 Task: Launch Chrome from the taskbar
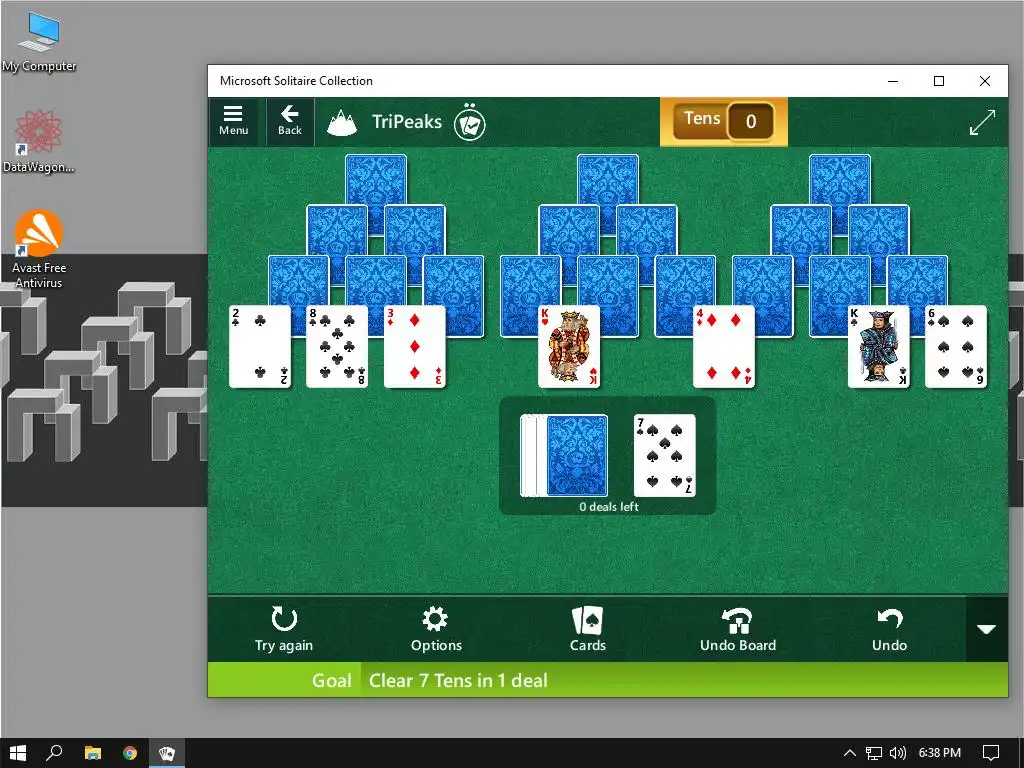pyautogui.click(x=130, y=753)
